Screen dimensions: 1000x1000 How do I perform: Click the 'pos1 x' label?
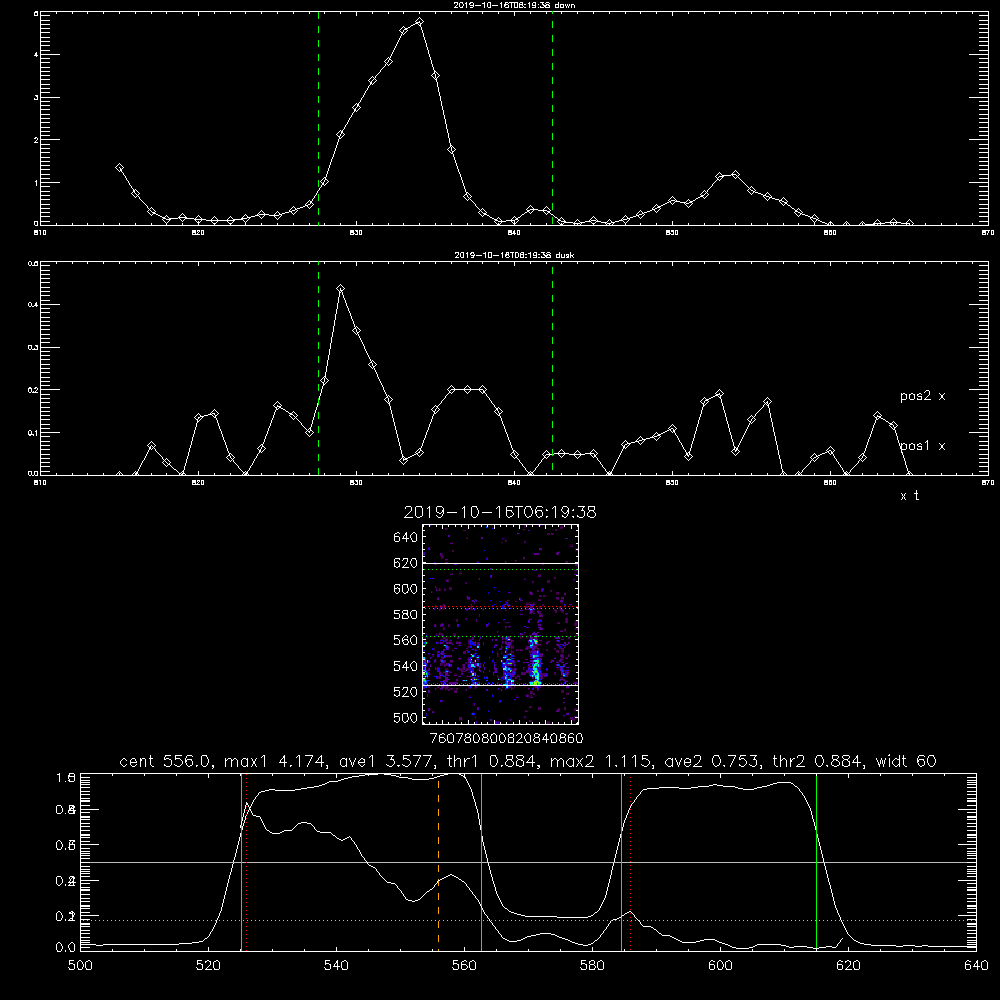pos(922,446)
